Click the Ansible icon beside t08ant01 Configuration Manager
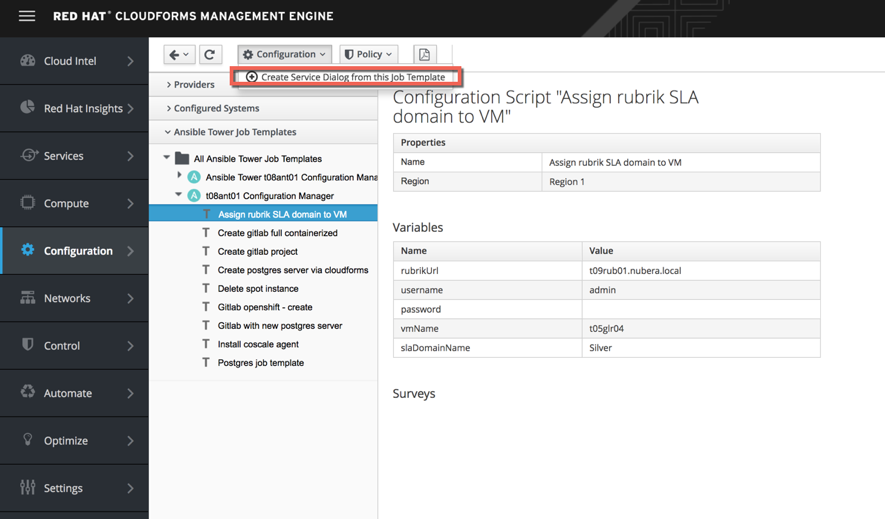Viewport: 885px width, 519px height. click(194, 196)
